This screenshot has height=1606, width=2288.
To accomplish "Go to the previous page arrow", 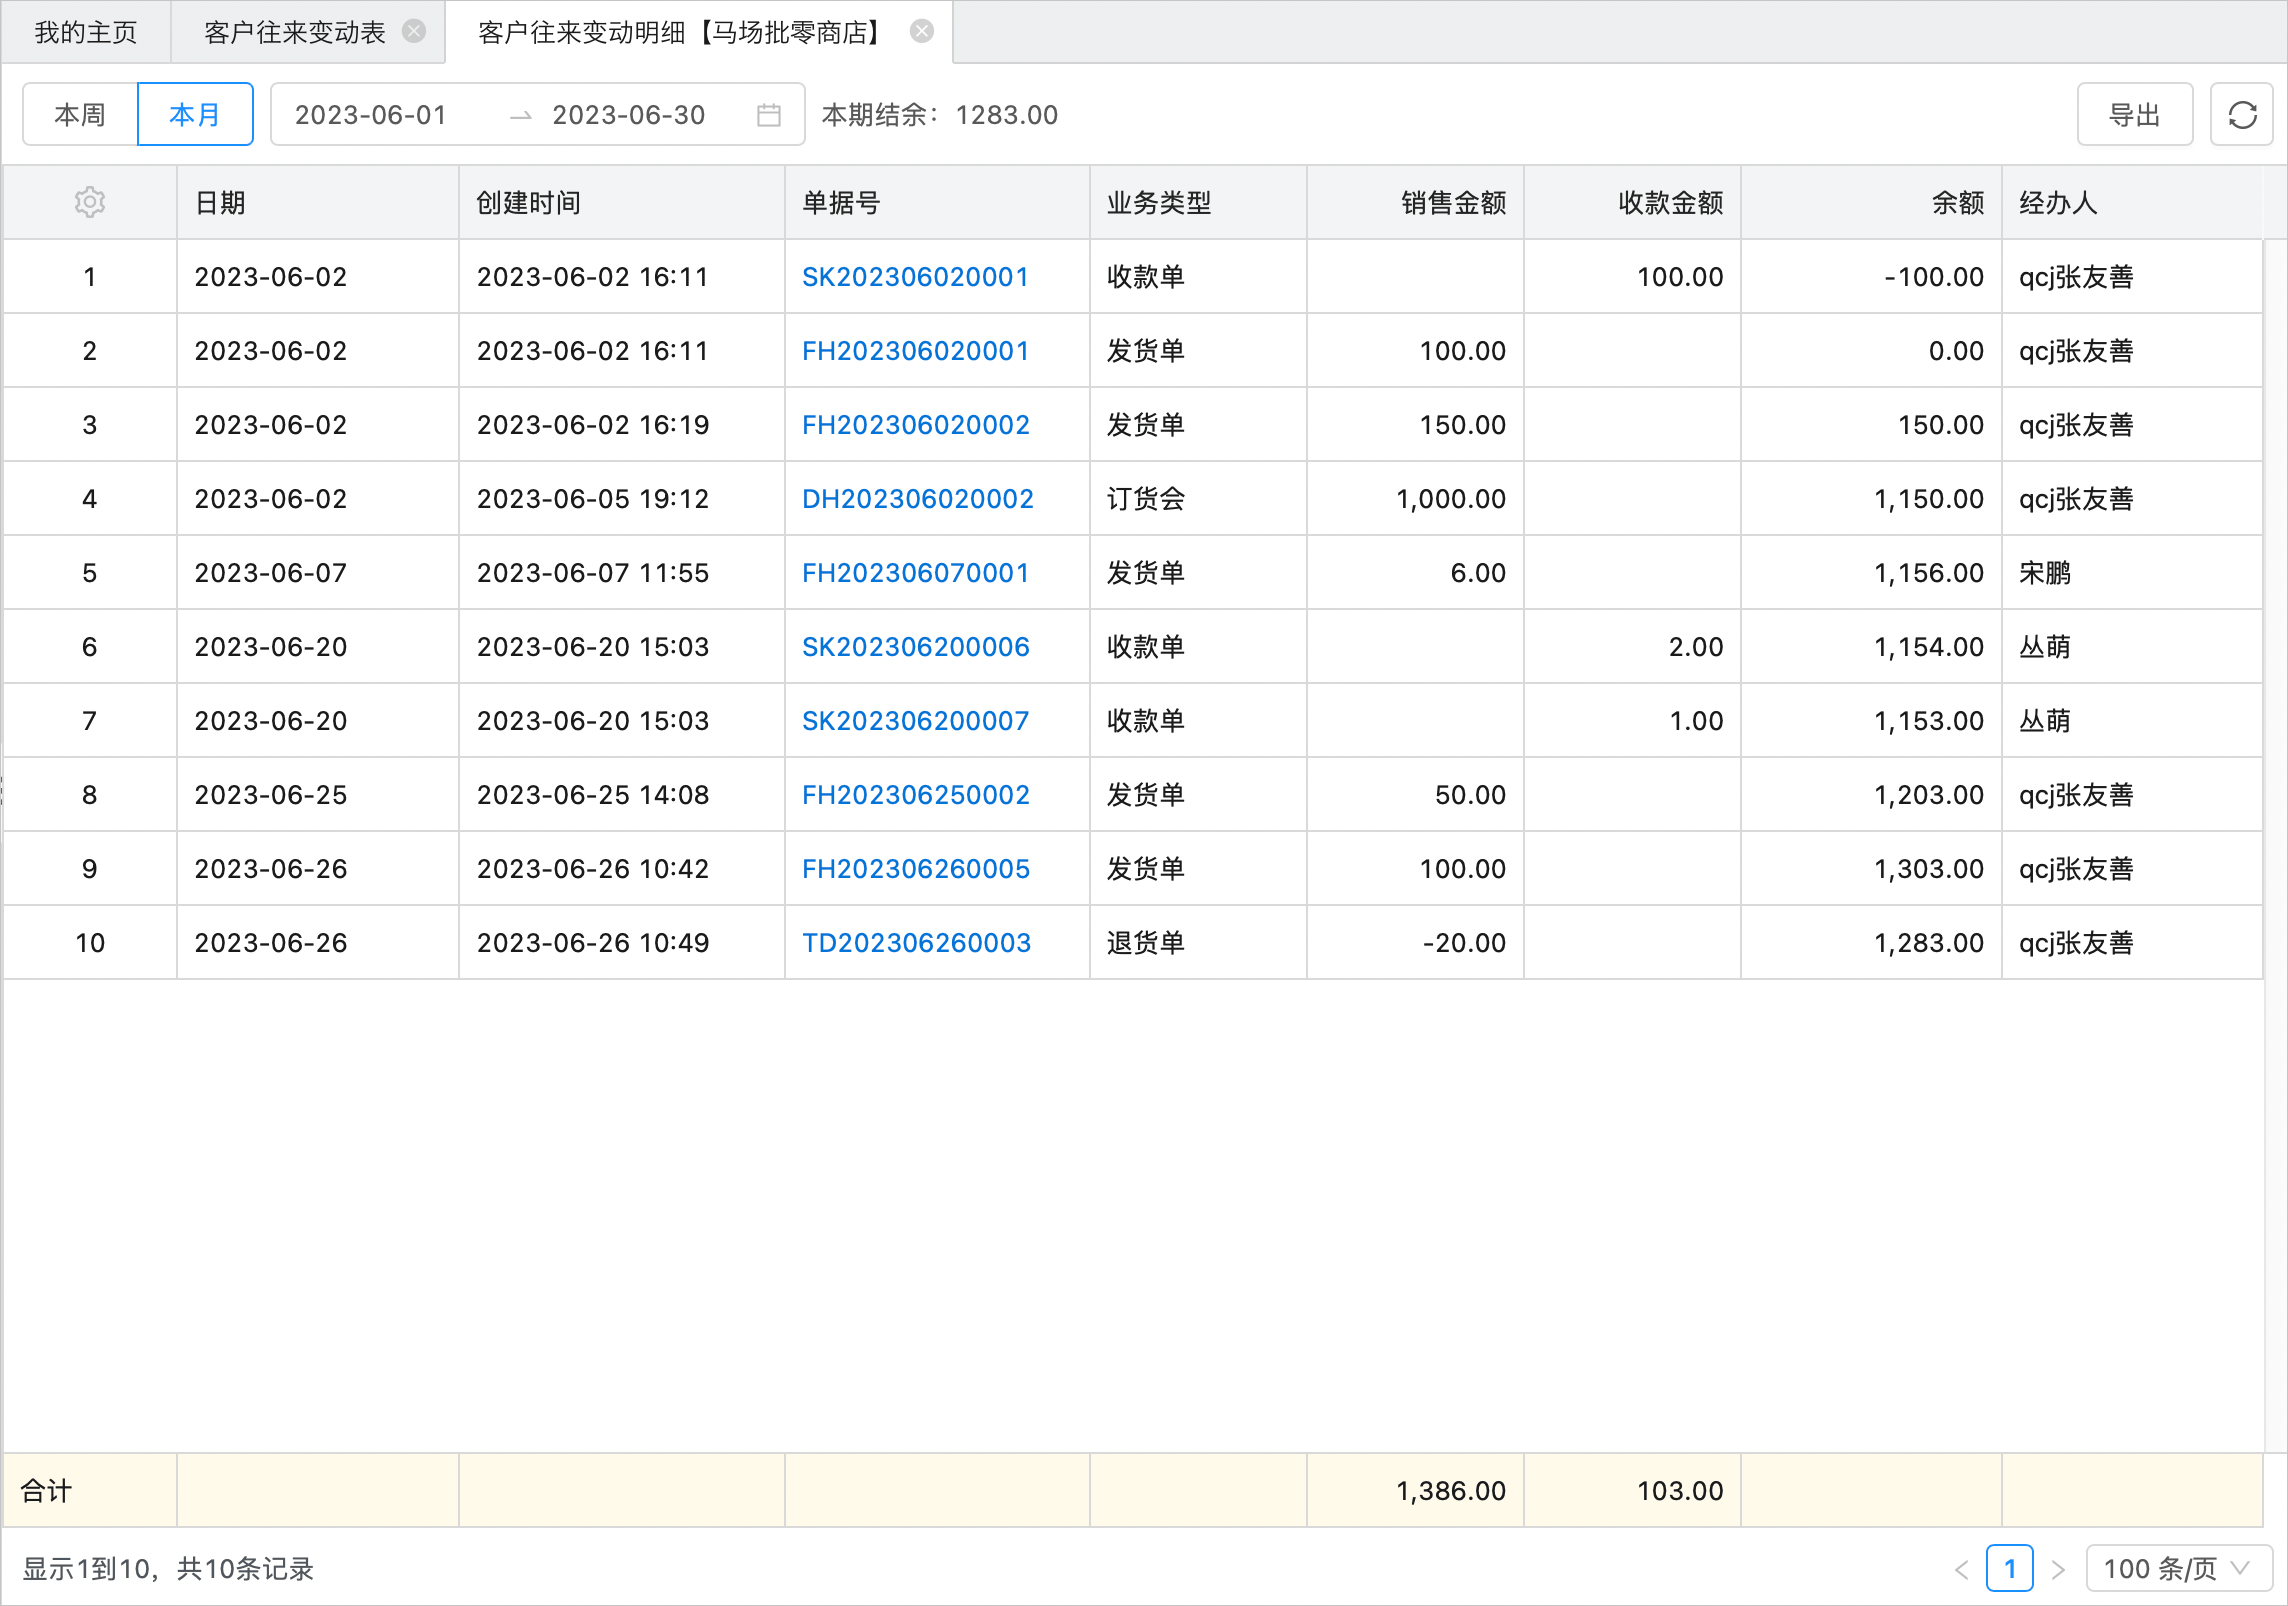I will (1961, 1569).
